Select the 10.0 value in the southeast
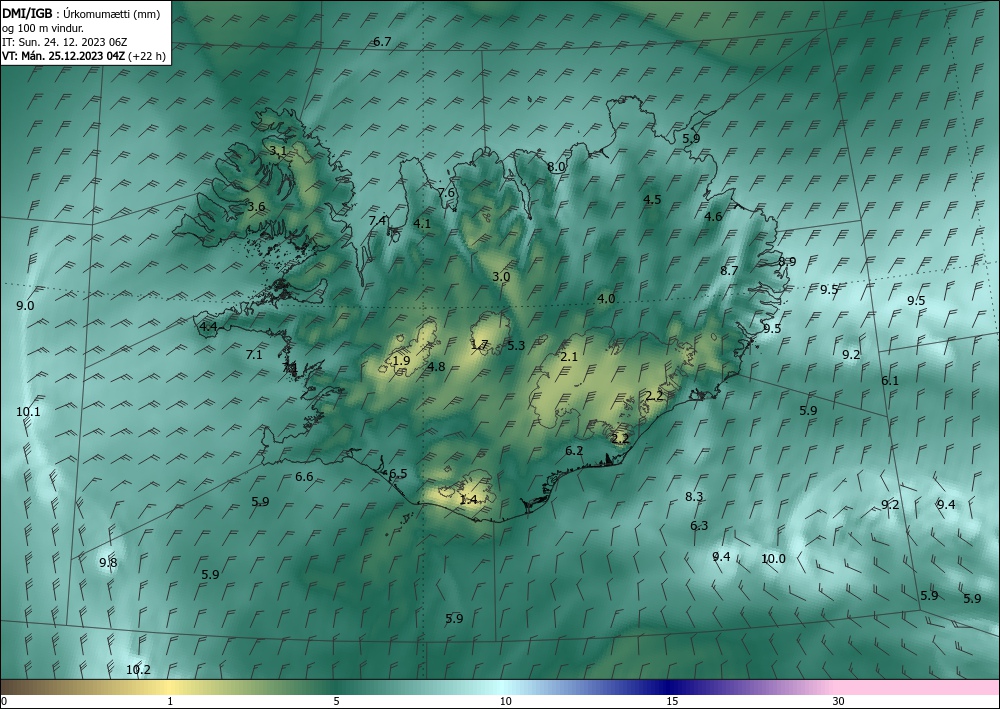The image size is (1000, 709). 773,559
